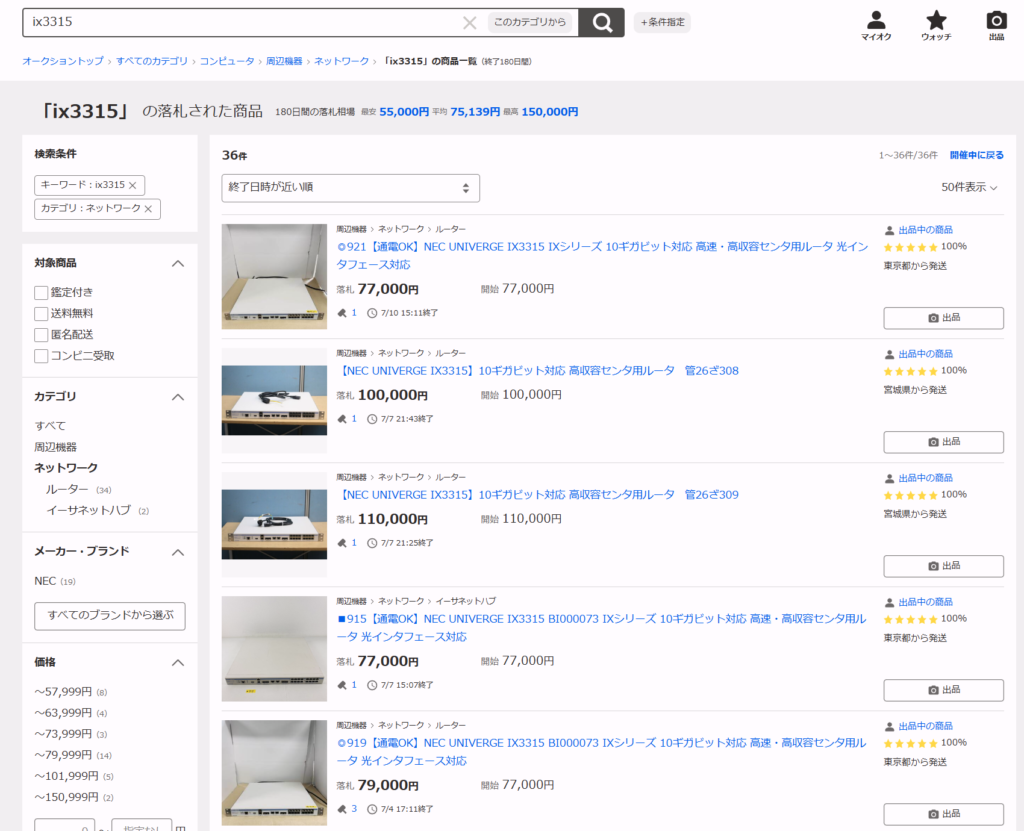
Task: Click 出品 button on 管26ざ308 listing
Action: click(x=944, y=442)
